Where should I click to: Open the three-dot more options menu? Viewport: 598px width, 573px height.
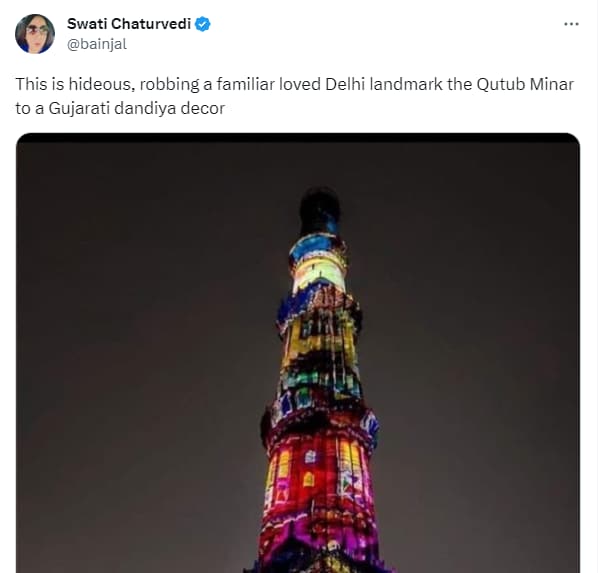[571, 24]
